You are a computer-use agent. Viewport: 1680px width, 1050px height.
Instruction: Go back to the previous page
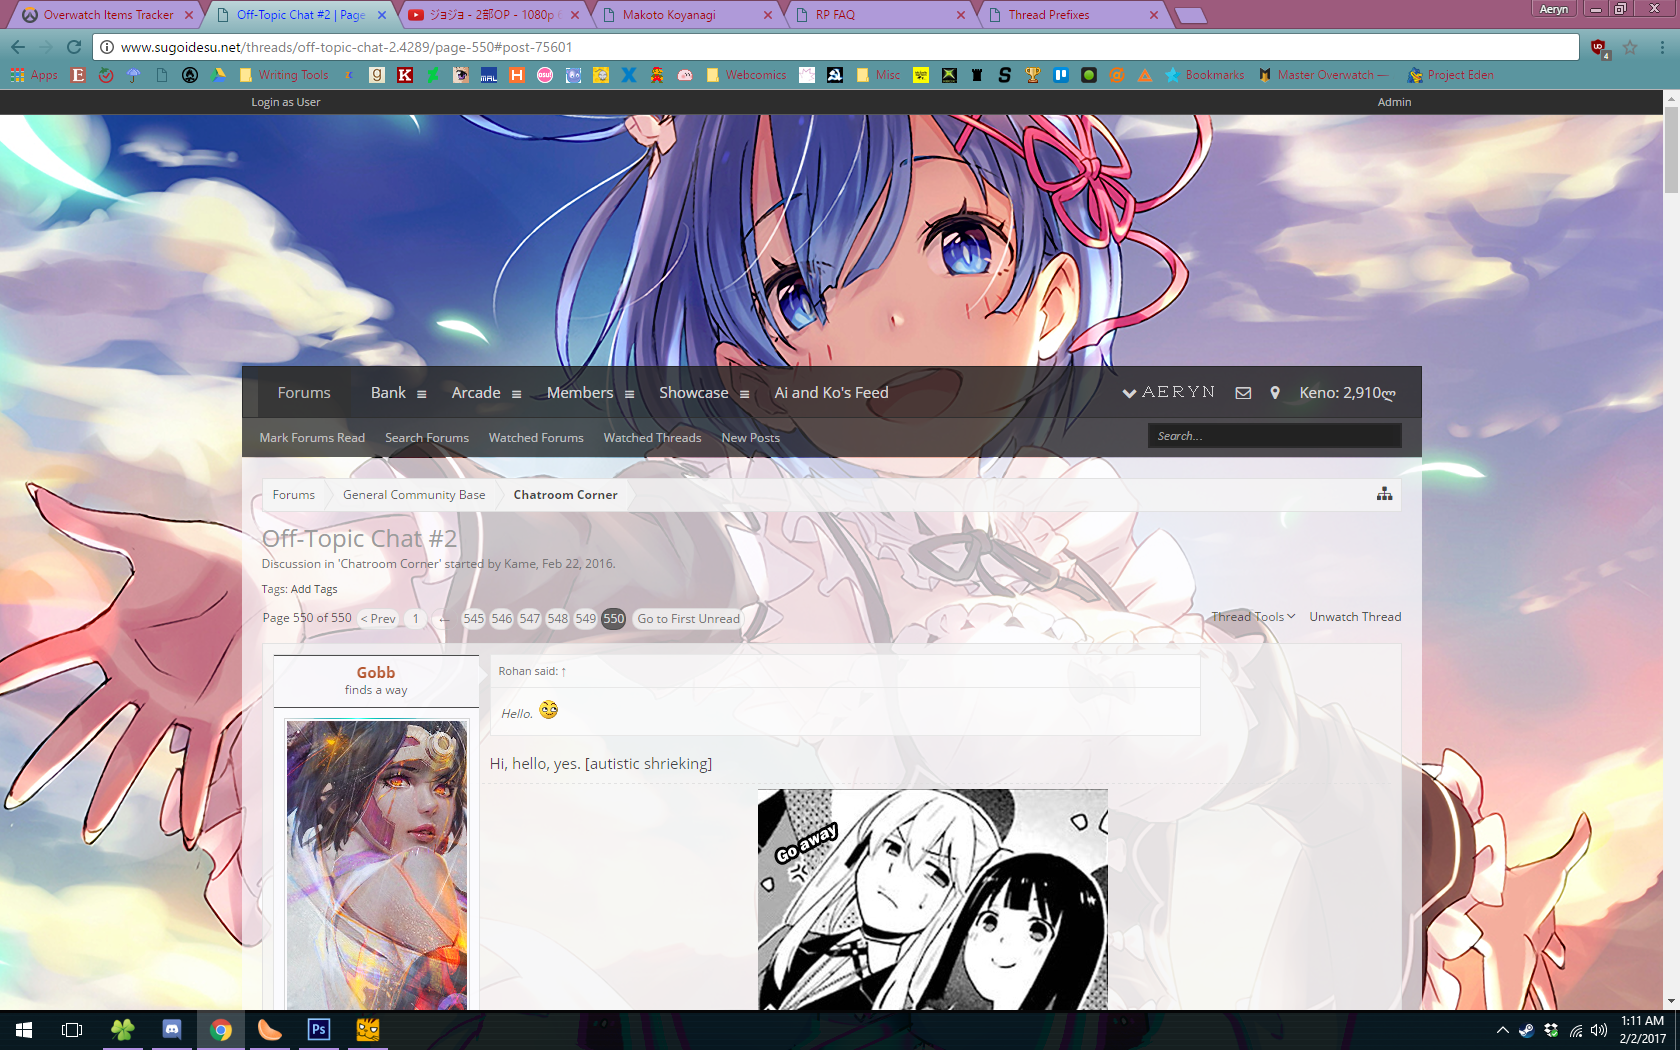click(x=18, y=47)
